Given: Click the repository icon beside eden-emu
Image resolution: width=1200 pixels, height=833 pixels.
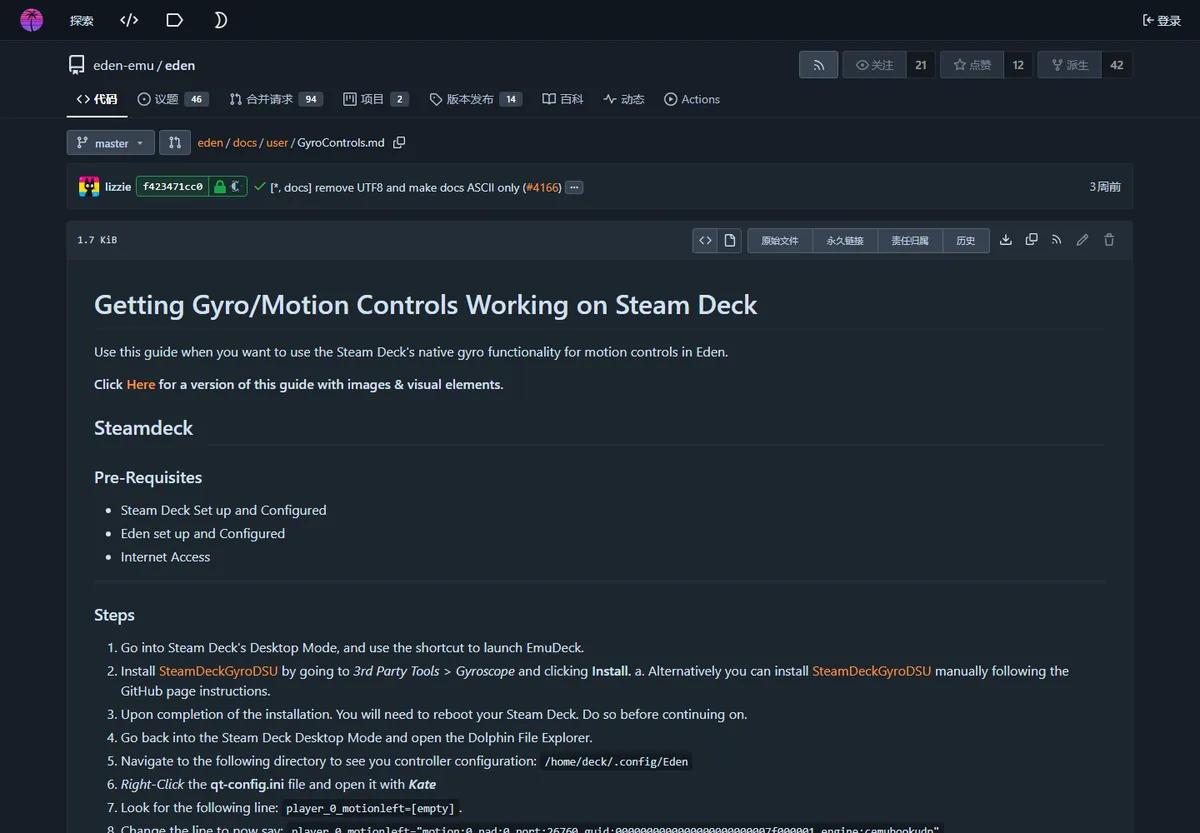Looking at the screenshot, I should [x=77, y=65].
